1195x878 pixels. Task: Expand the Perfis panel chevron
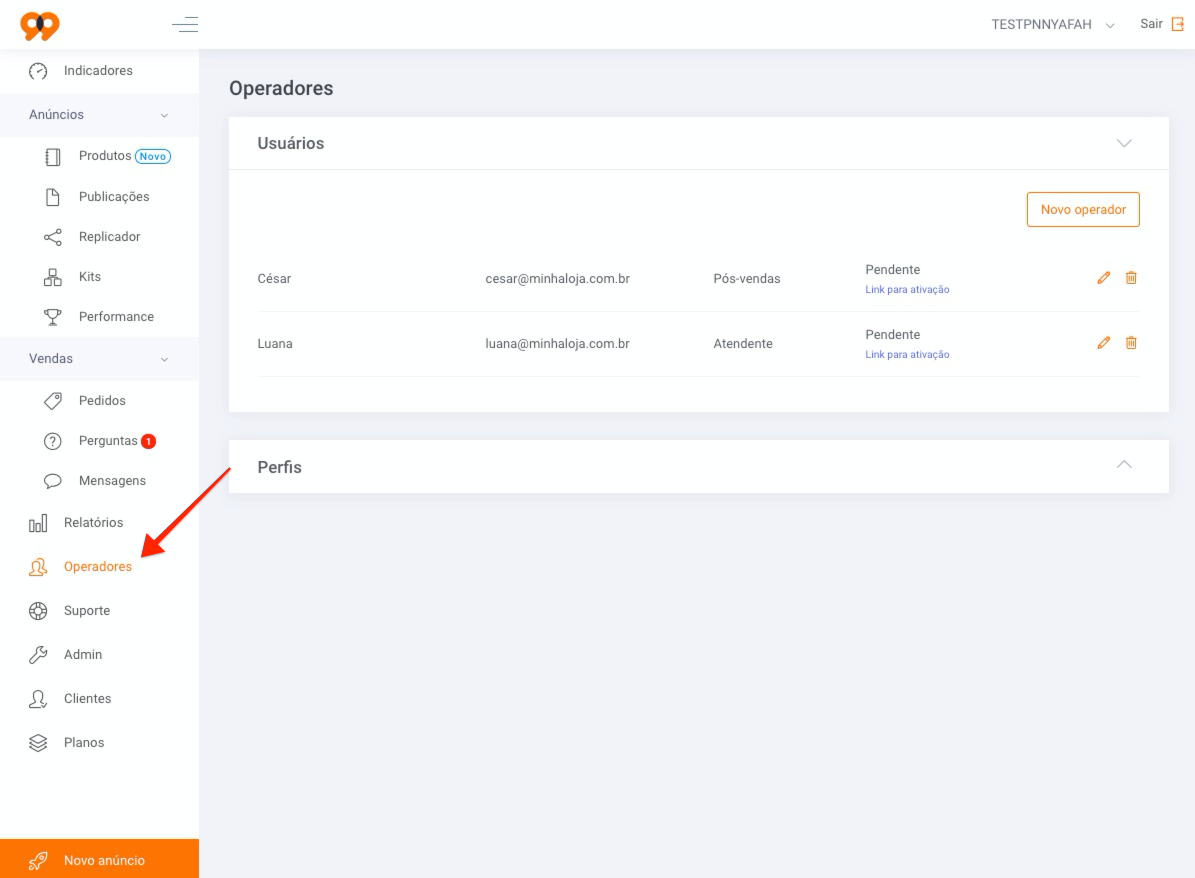point(1124,465)
